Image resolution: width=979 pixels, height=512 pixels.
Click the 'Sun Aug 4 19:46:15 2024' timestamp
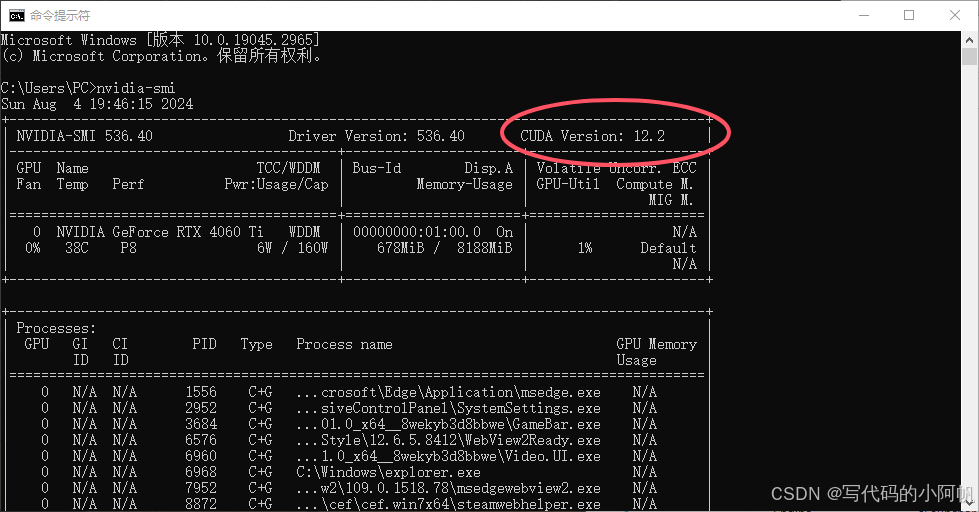pyautogui.click(x=97, y=104)
